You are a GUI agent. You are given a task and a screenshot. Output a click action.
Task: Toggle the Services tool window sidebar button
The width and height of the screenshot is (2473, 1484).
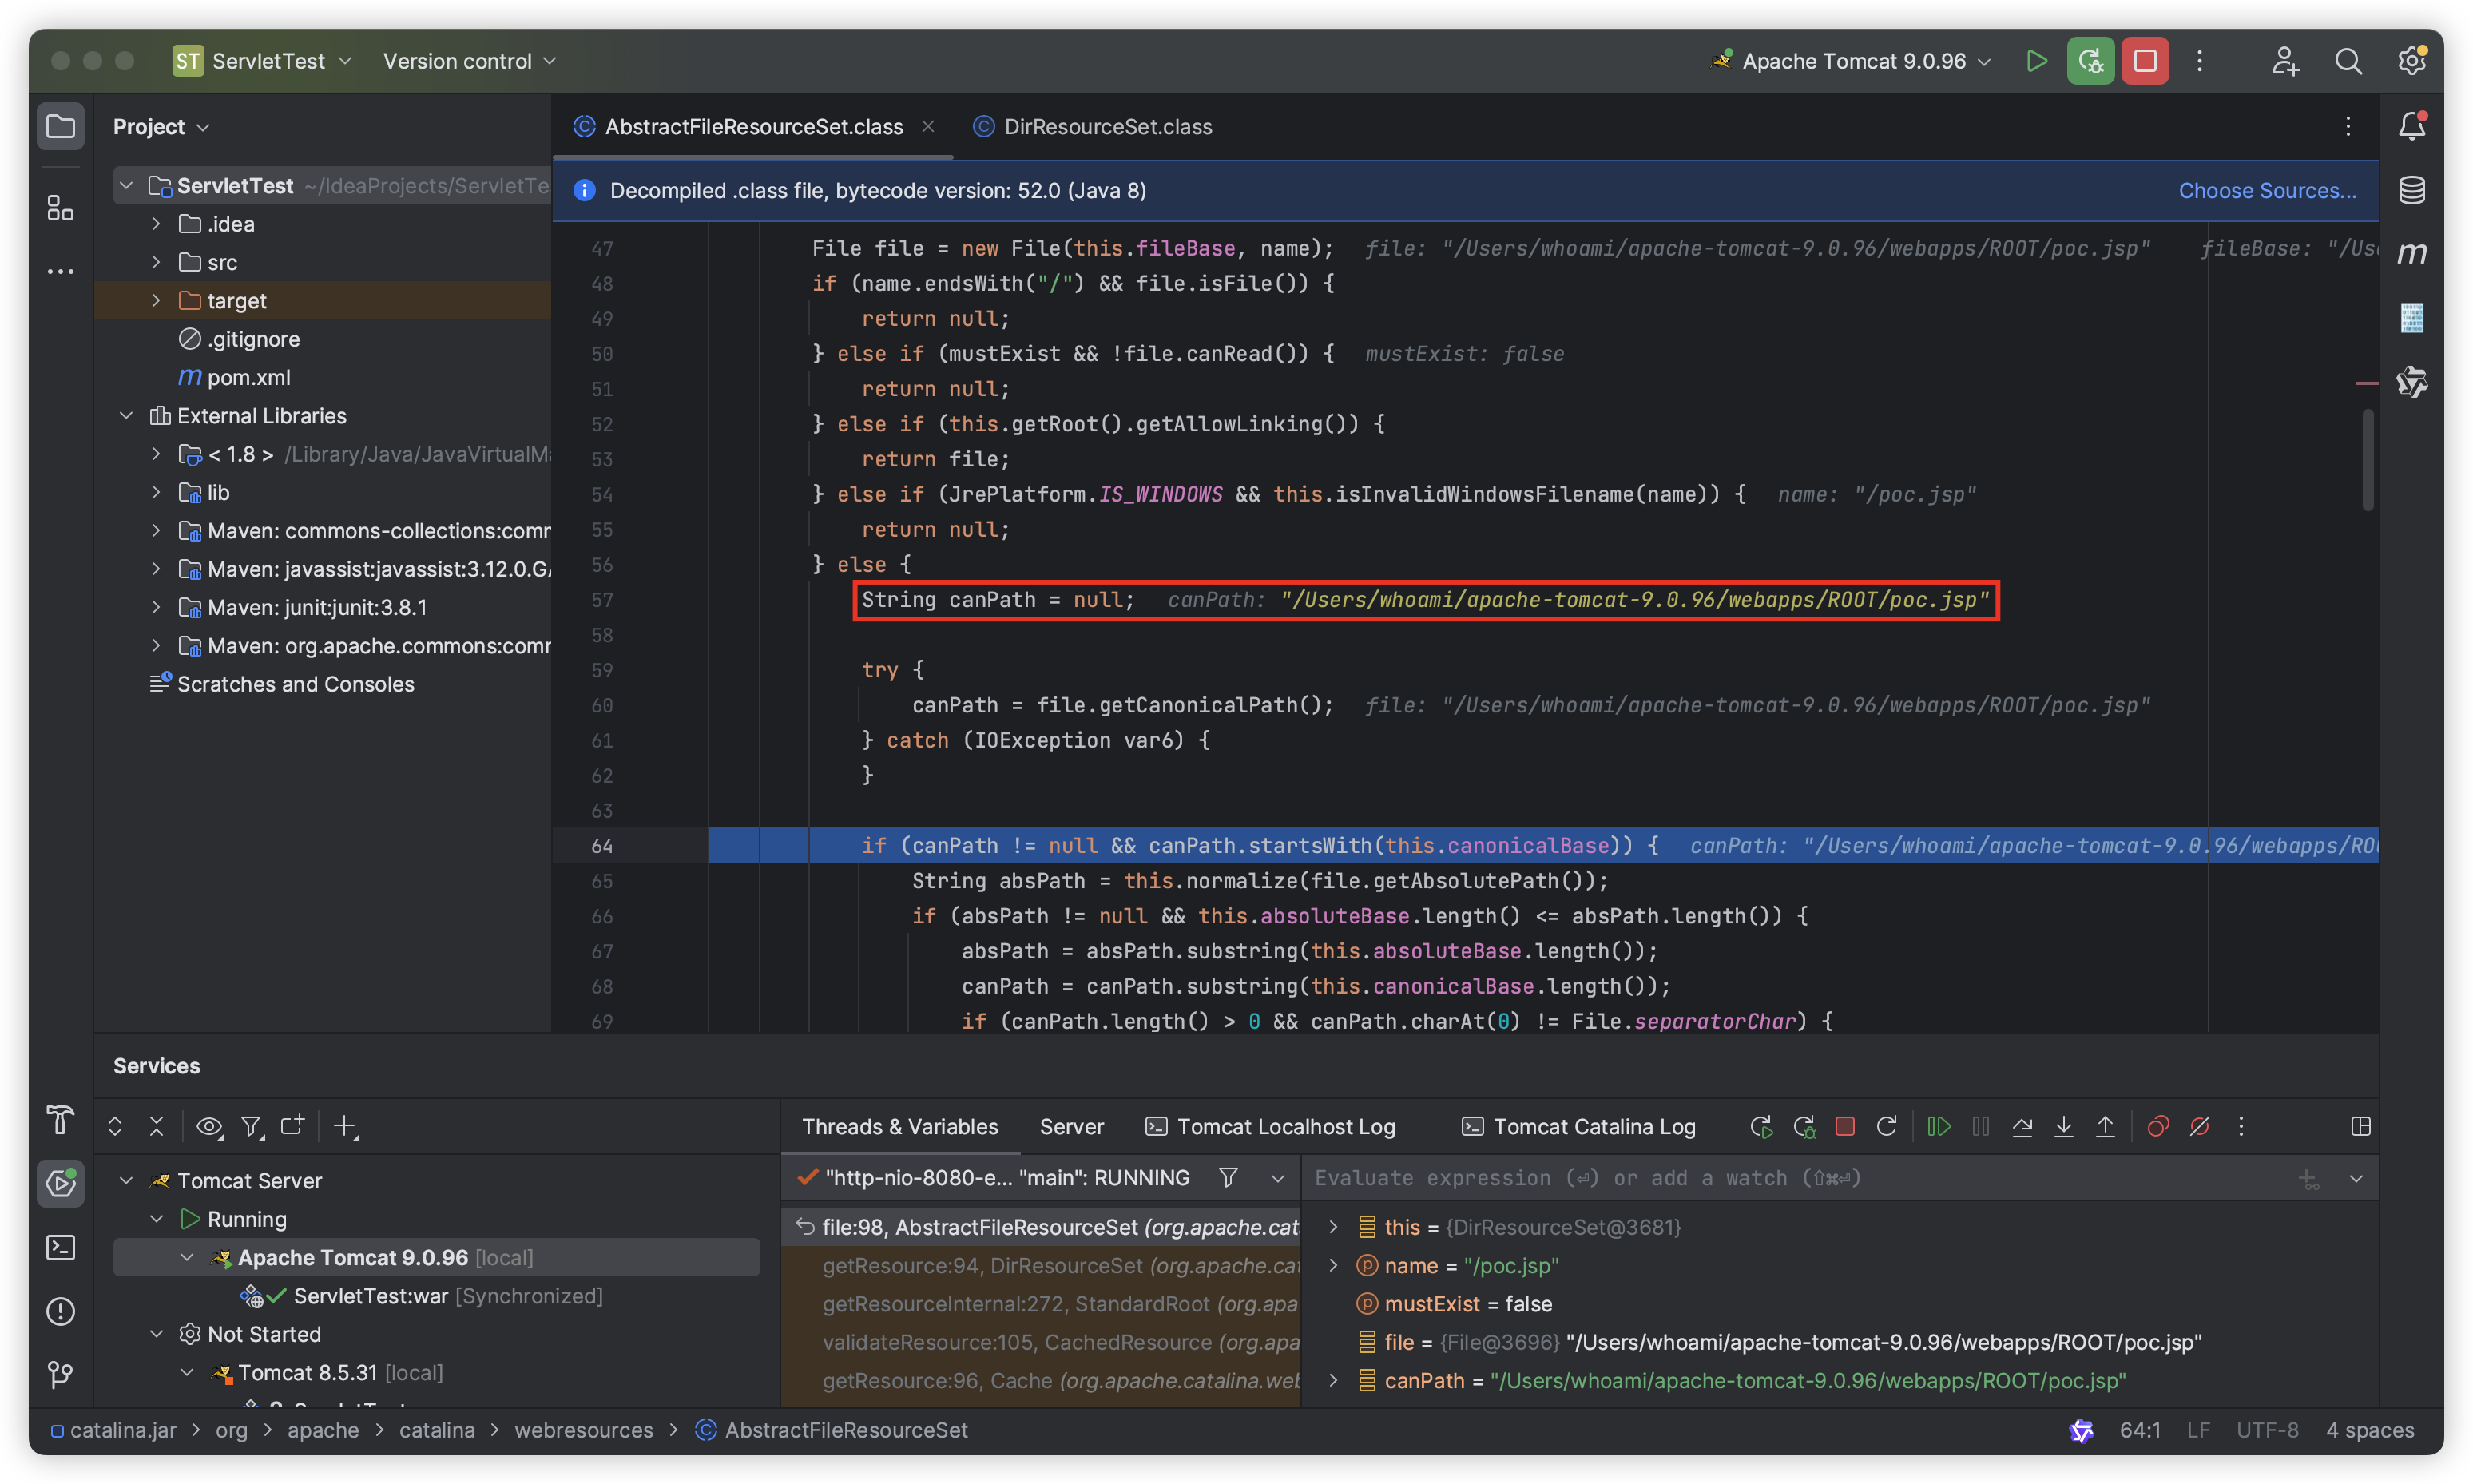61,1184
